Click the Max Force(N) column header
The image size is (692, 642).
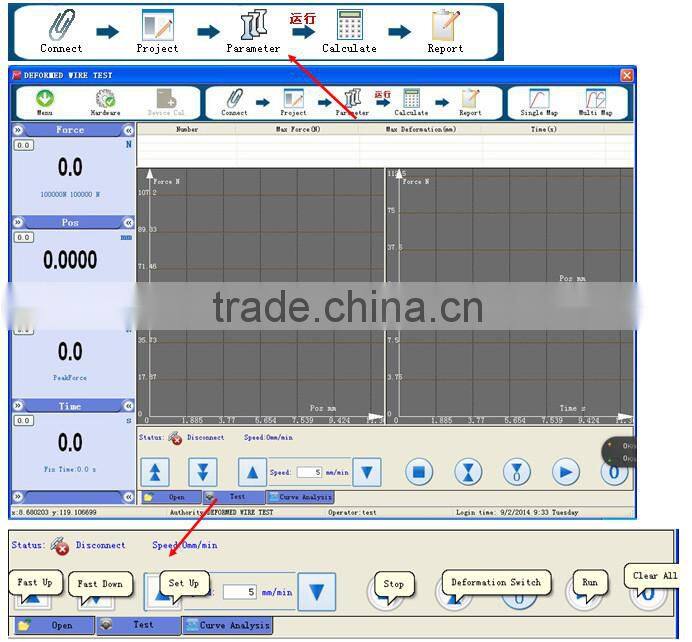click(x=298, y=129)
